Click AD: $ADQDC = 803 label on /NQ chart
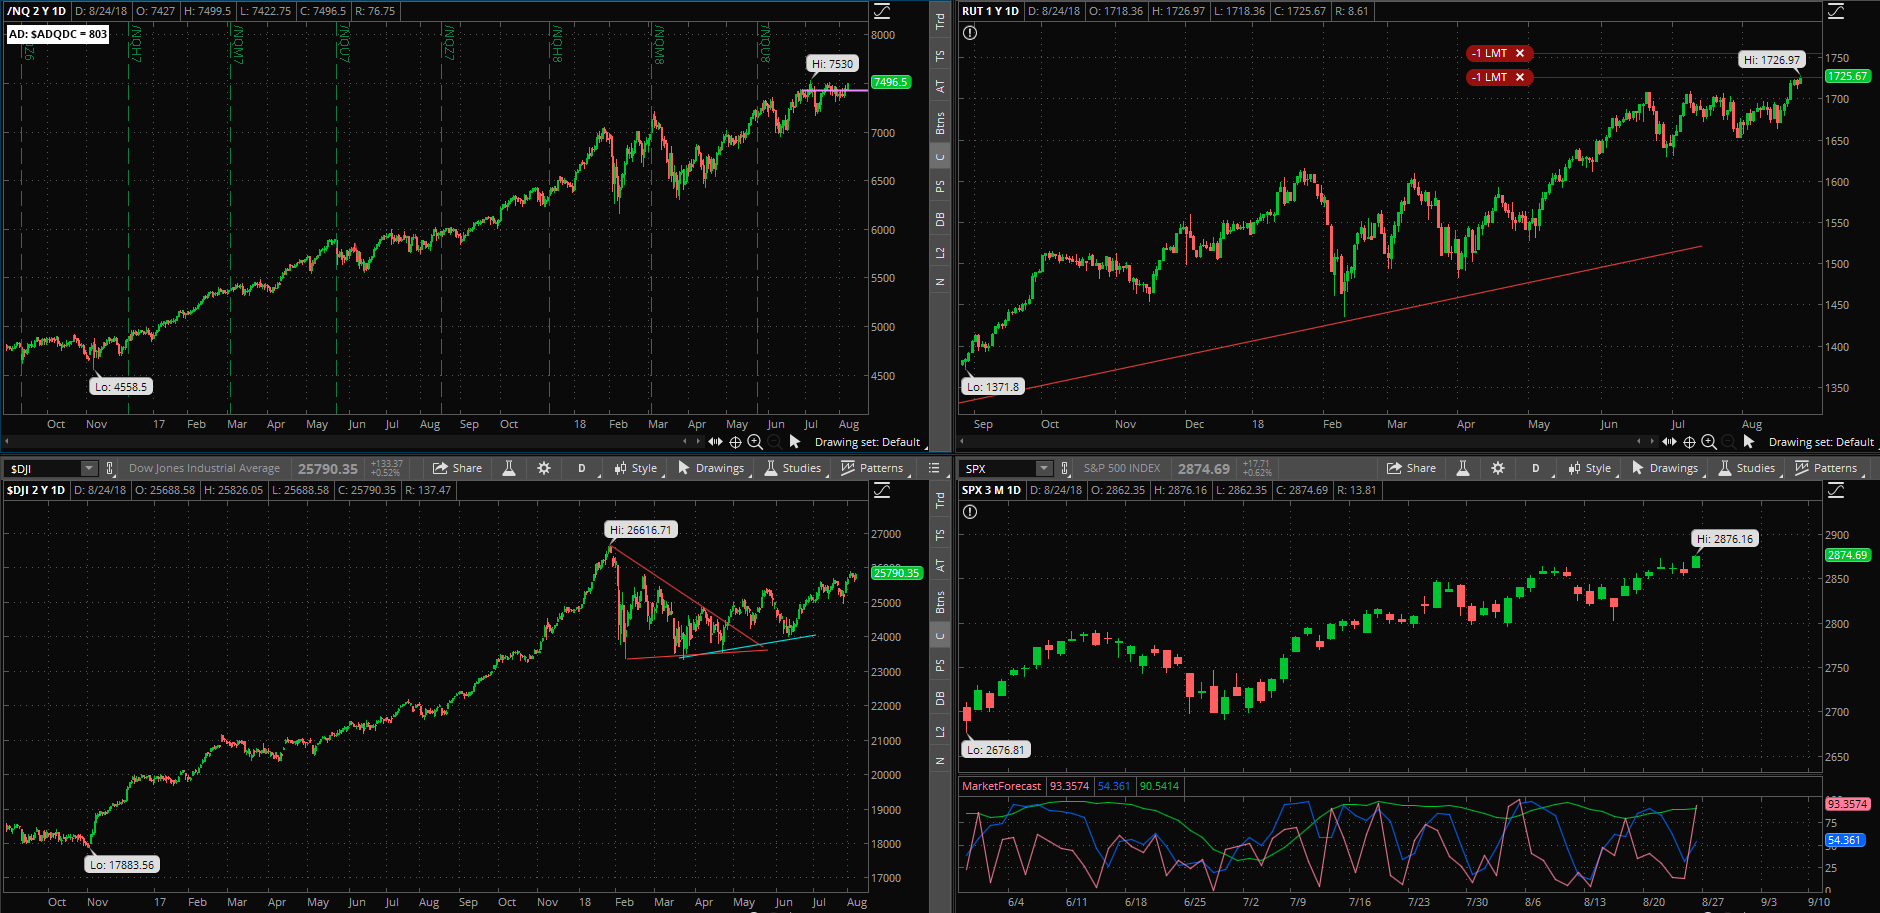Screen dimensions: 1880x913 [x=58, y=34]
